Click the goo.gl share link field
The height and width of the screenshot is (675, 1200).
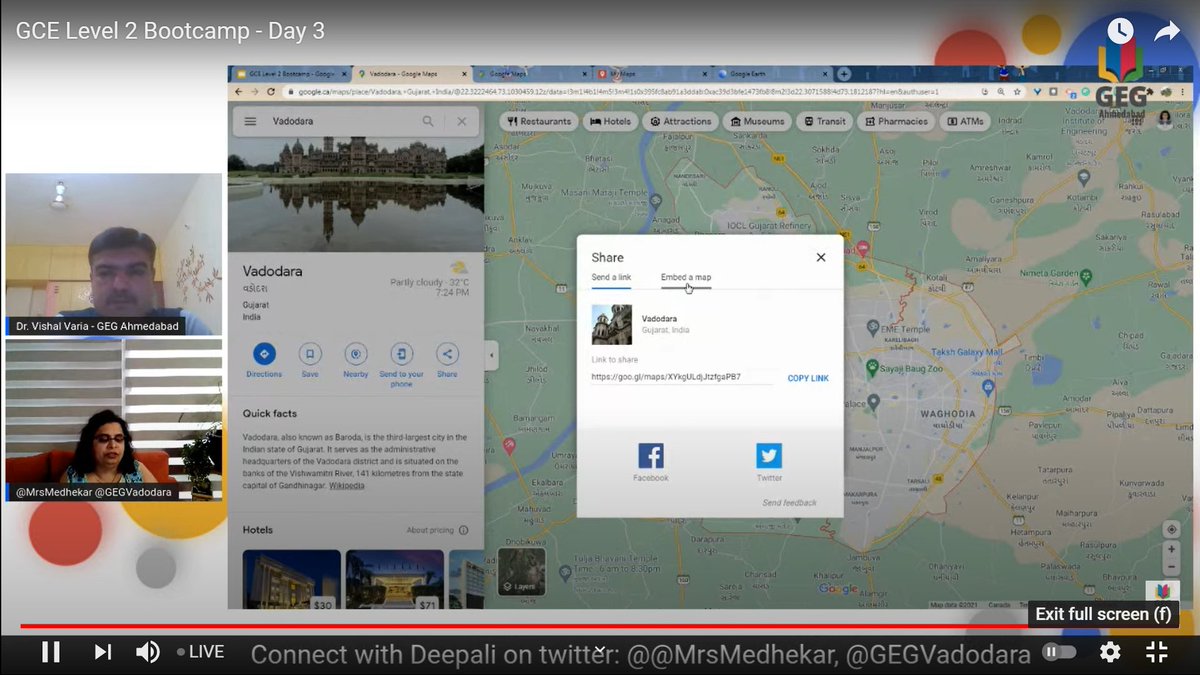point(682,377)
